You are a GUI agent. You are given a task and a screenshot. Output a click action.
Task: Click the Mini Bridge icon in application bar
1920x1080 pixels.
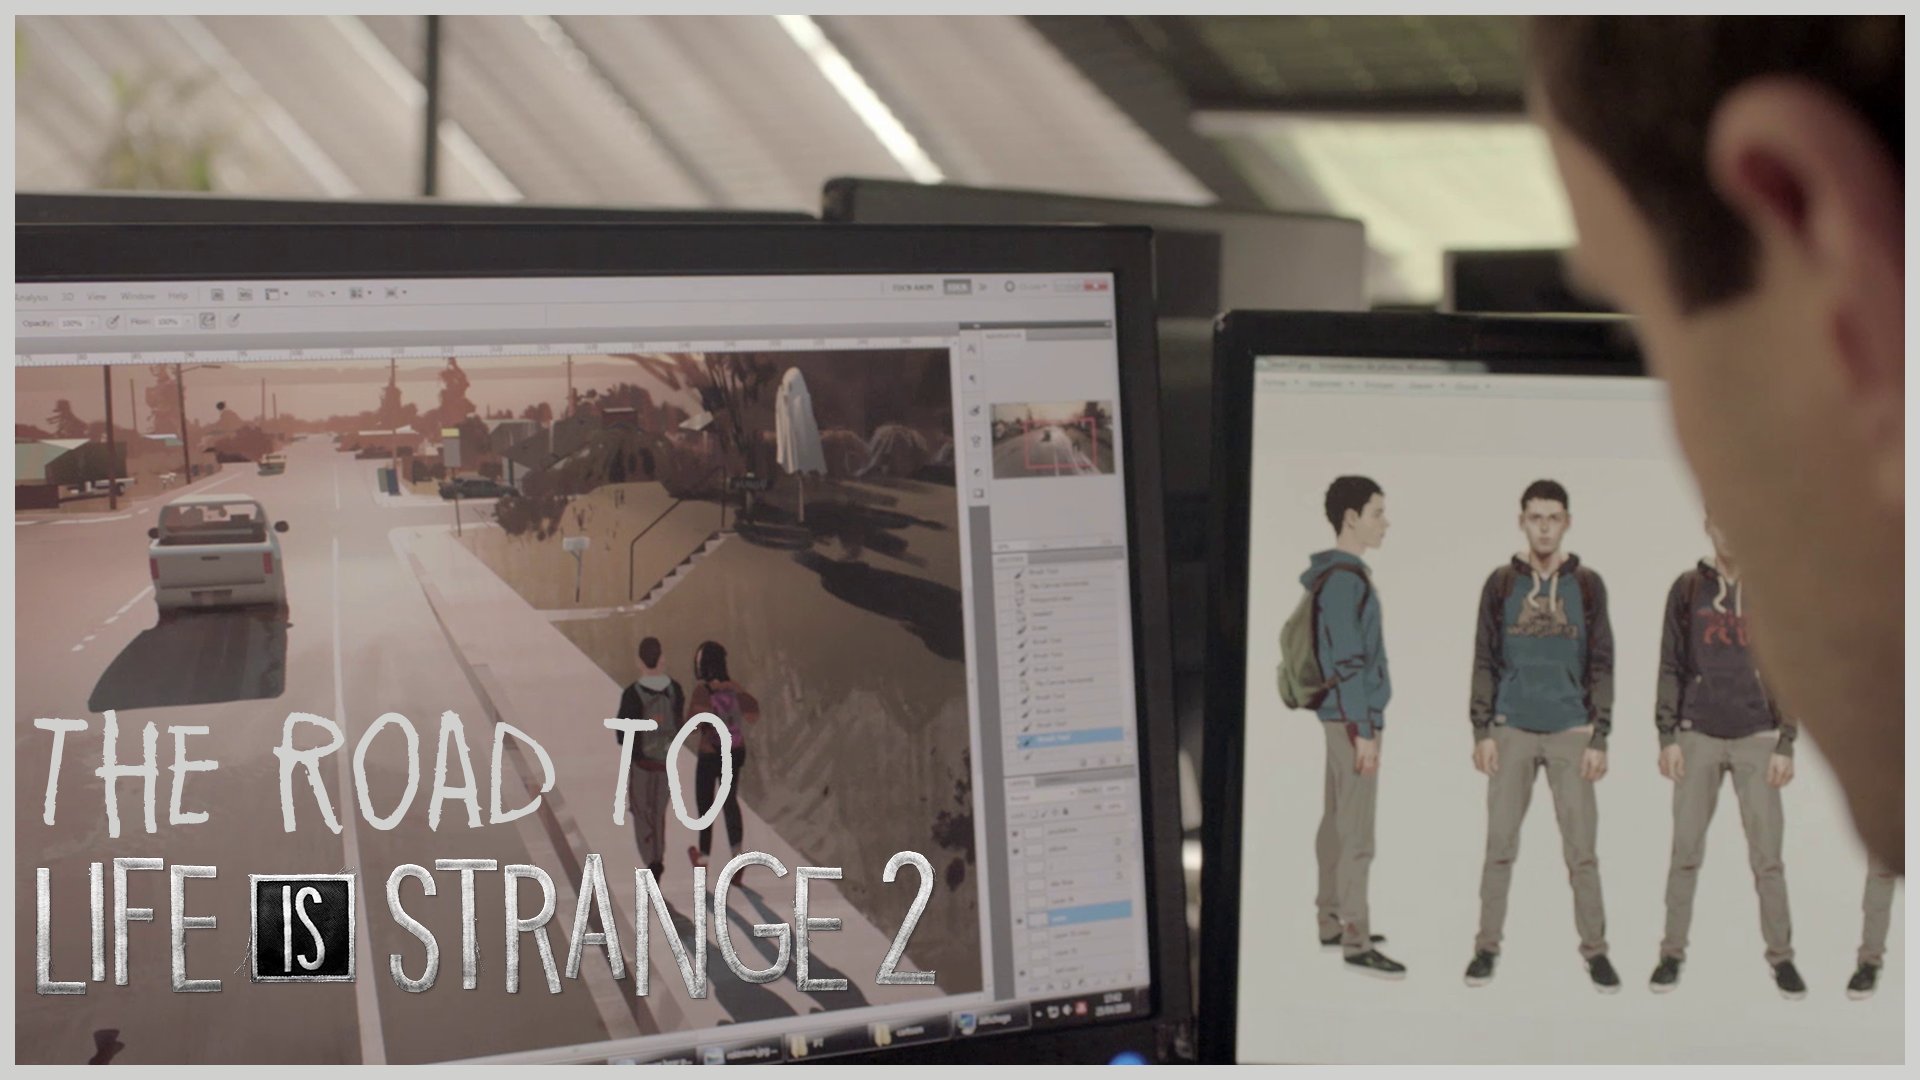pyautogui.click(x=245, y=295)
